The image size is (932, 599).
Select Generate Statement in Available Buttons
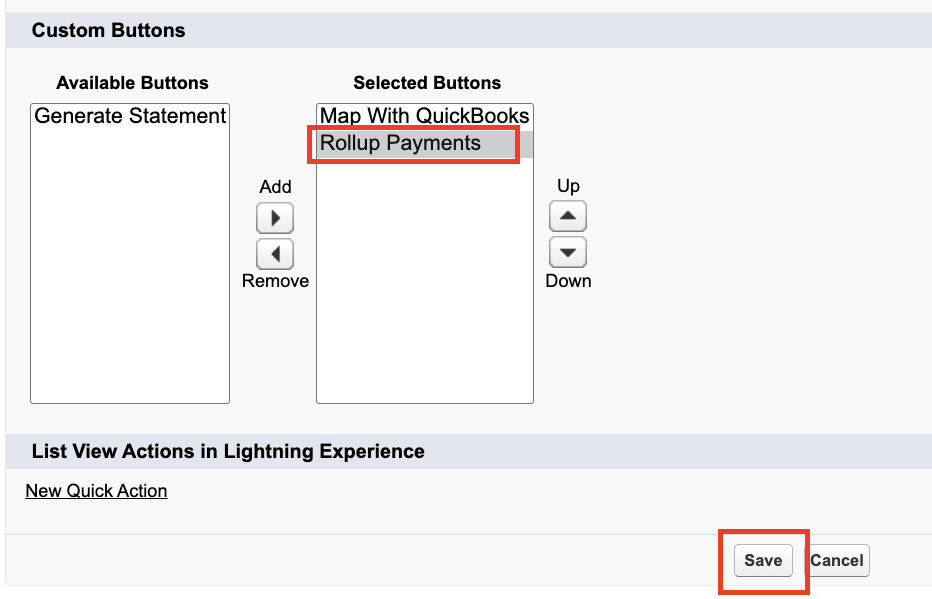point(130,116)
